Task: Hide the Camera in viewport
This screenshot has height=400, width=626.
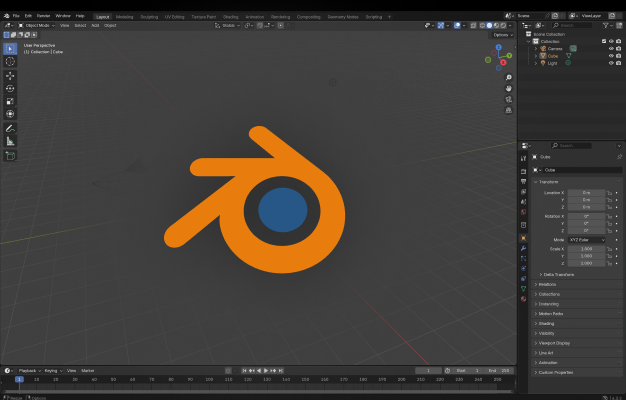Action: pyautogui.click(x=611, y=49)
